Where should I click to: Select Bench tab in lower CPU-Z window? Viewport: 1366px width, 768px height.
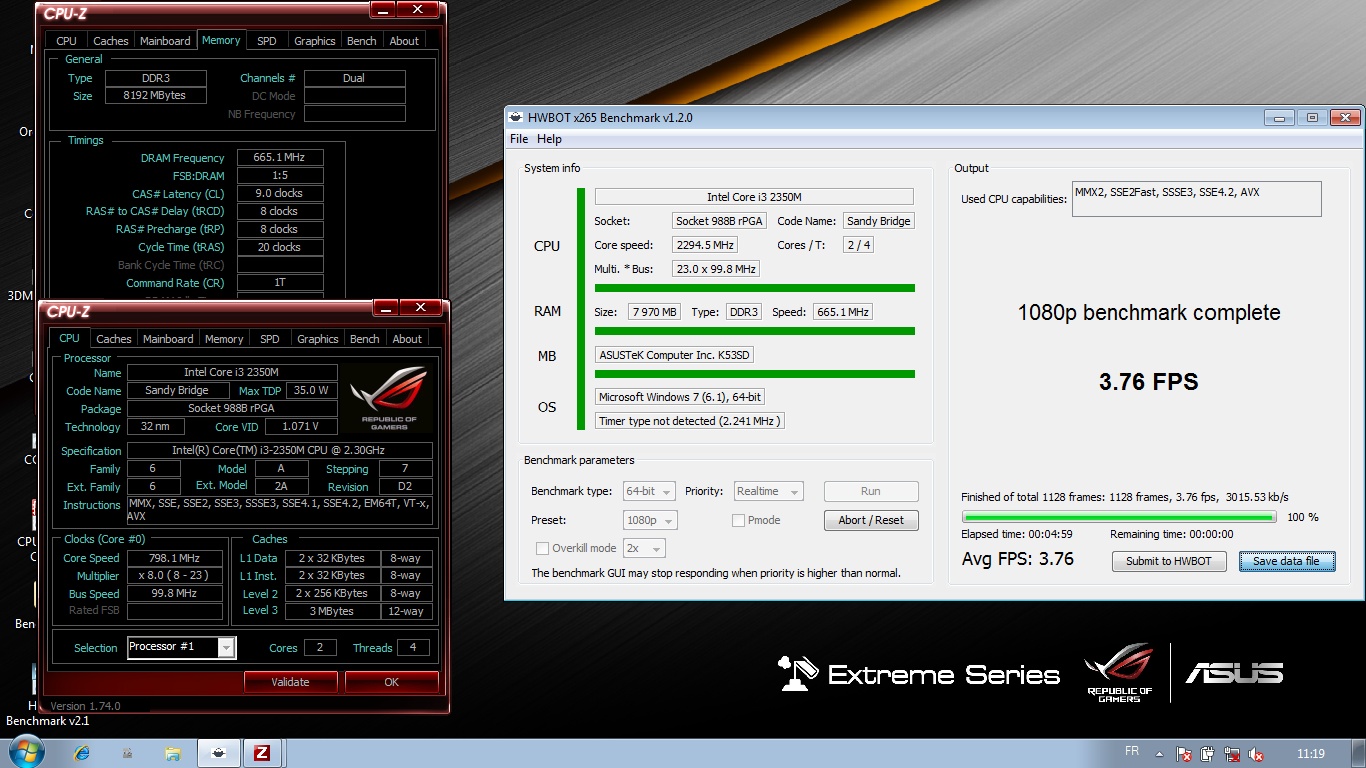365,339
